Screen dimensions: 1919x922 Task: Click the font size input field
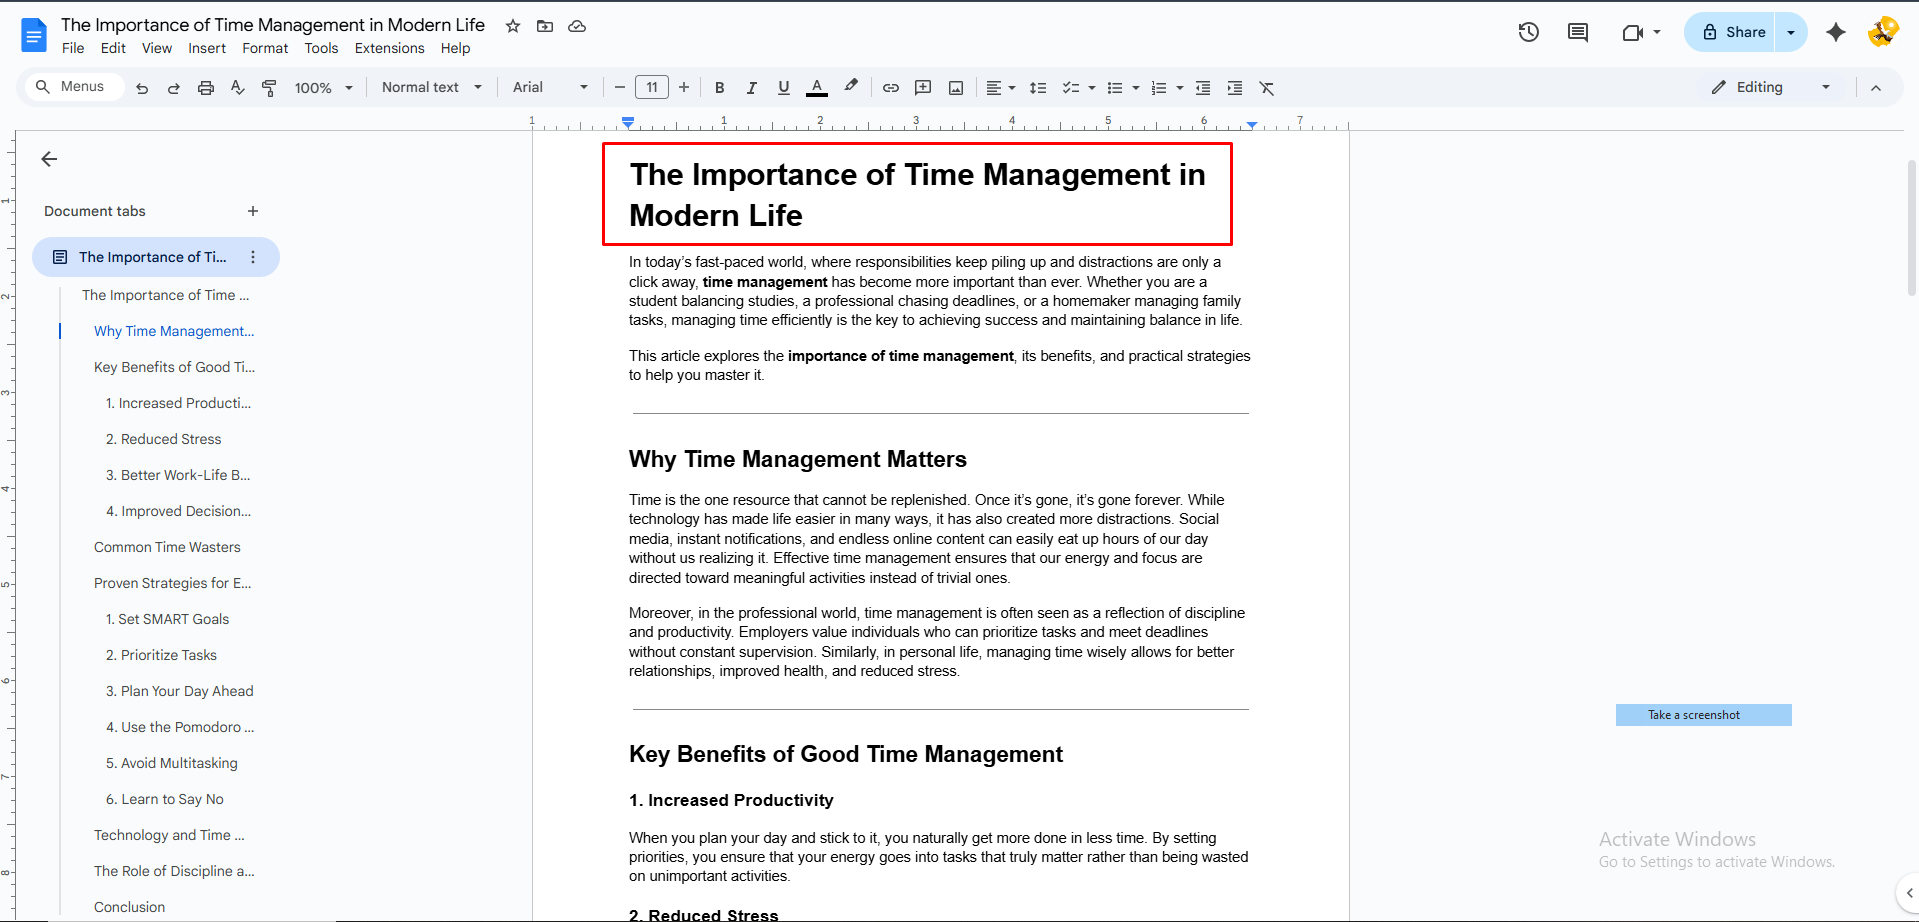(652, 87)
